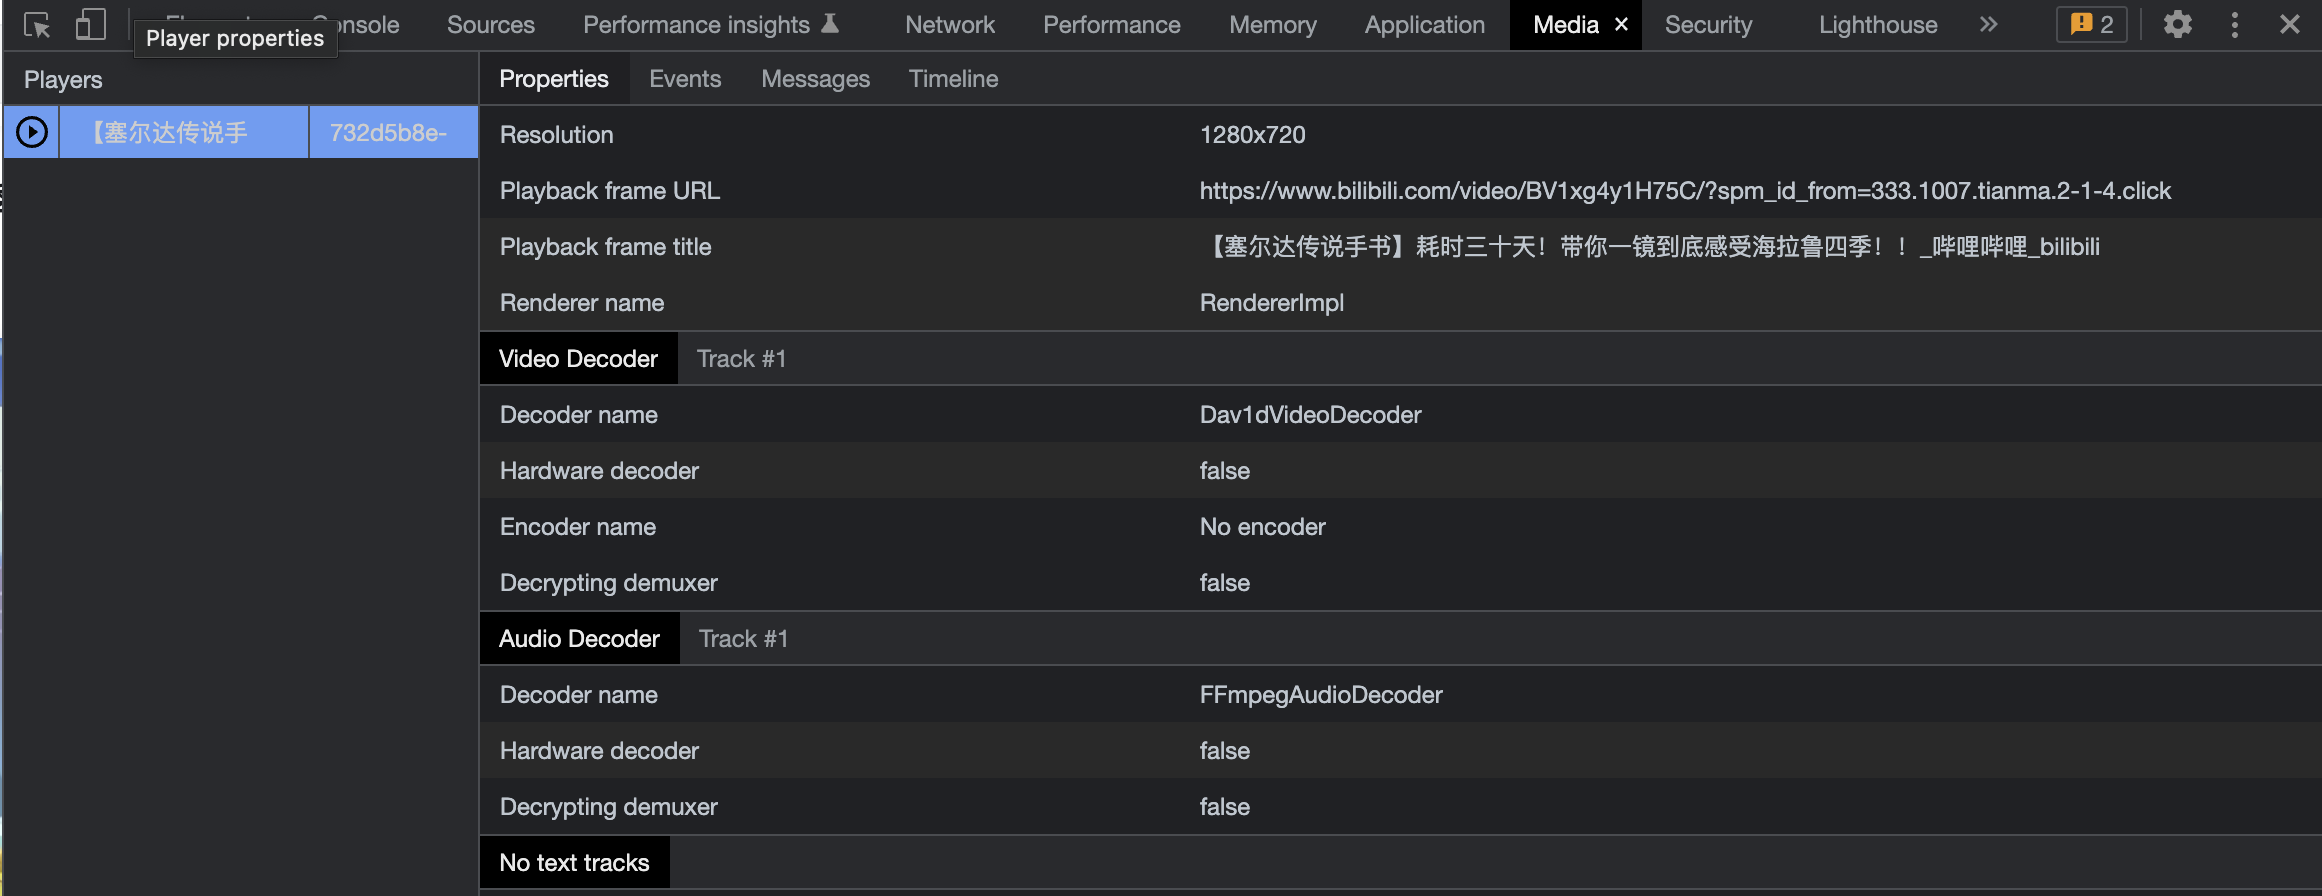The height and width of the screenshot is (896, 2322).
Task: Click the issues counter badge
Action: (2091, 25)
